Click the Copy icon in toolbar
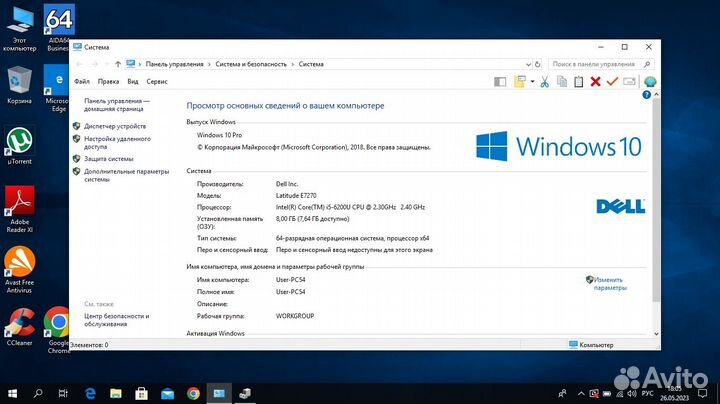 [562, 82]
